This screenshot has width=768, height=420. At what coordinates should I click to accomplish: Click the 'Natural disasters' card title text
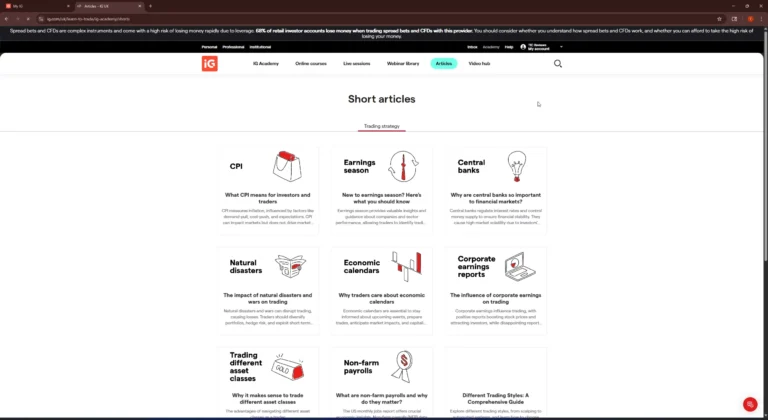point(246,267)
